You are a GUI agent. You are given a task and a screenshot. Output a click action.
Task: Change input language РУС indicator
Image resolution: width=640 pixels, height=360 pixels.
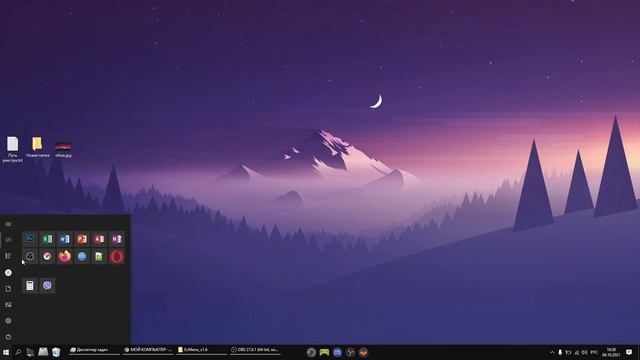(x=594, y=352)
